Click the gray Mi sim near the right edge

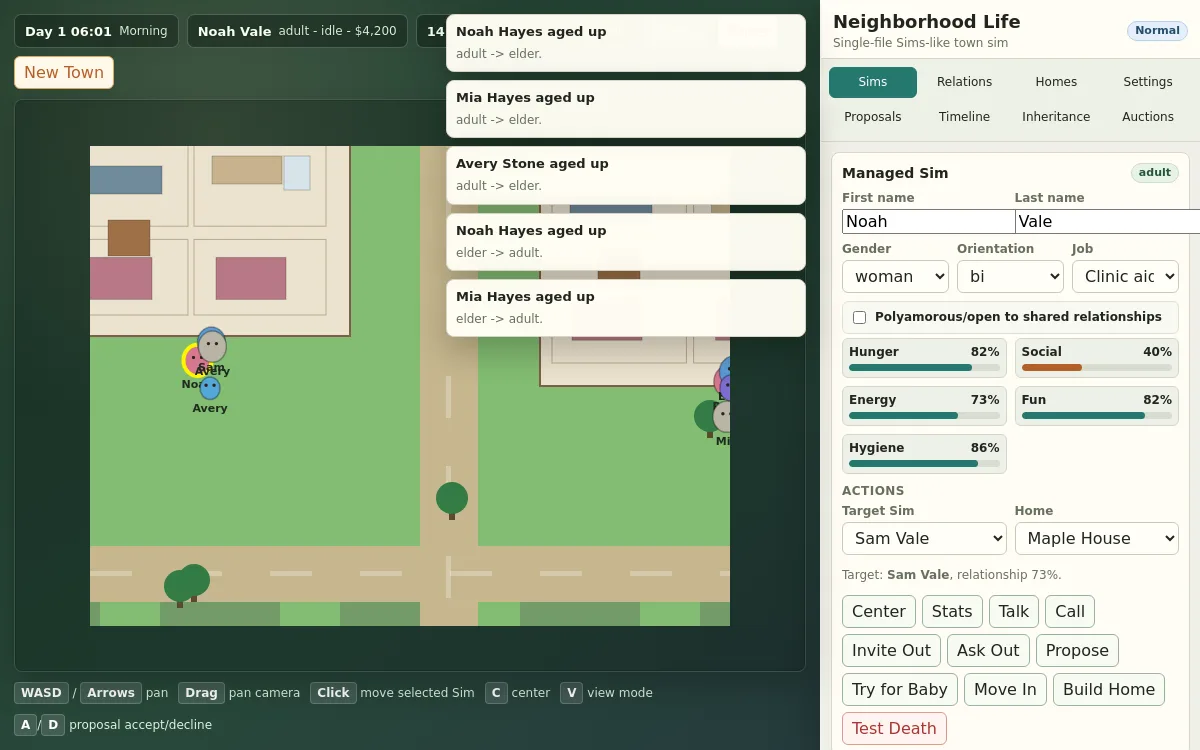(722, 416)
